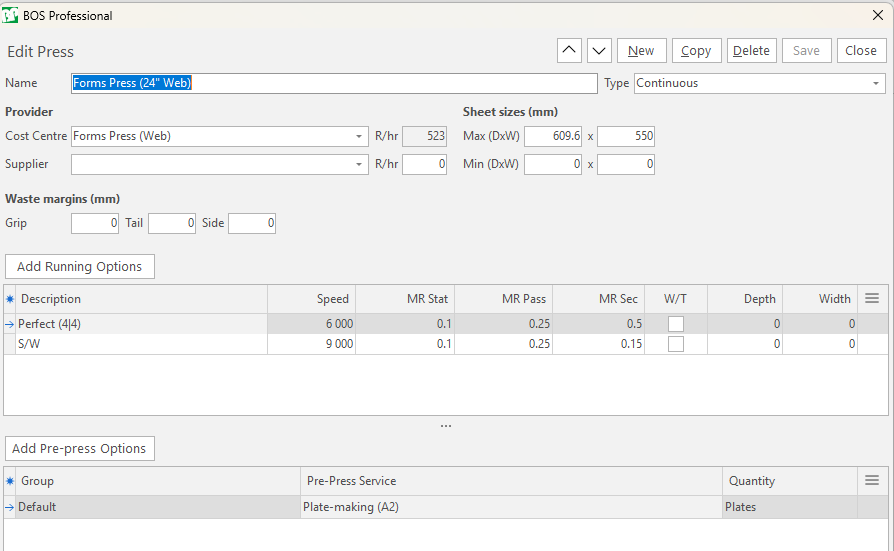894x551 pixels.
Task: Click the Max depth field showing 609.6
Action: point(553,136)
